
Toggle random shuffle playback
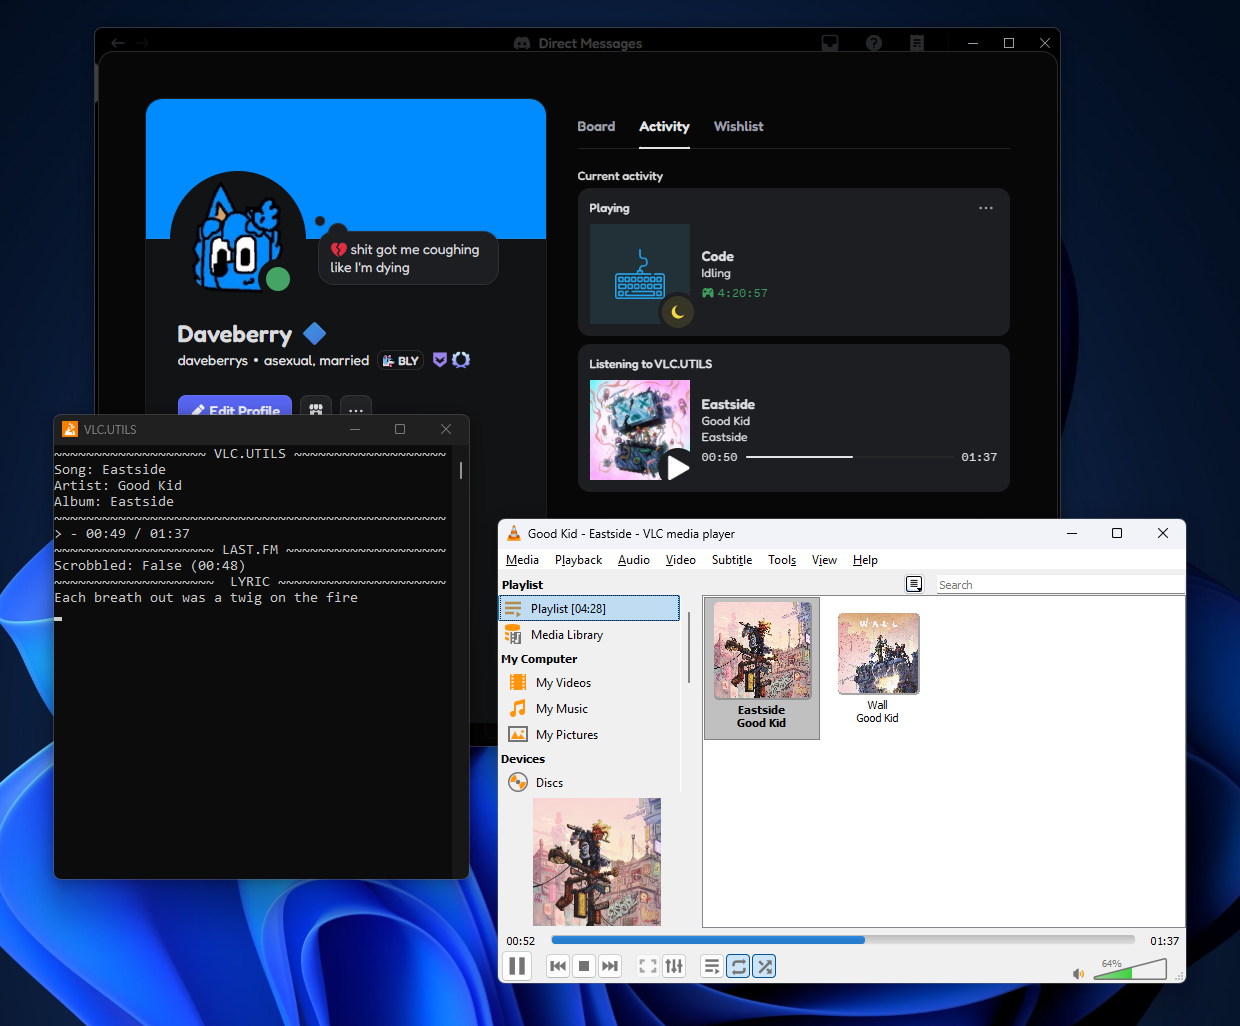pyautogui.click(x=764, y=966)
